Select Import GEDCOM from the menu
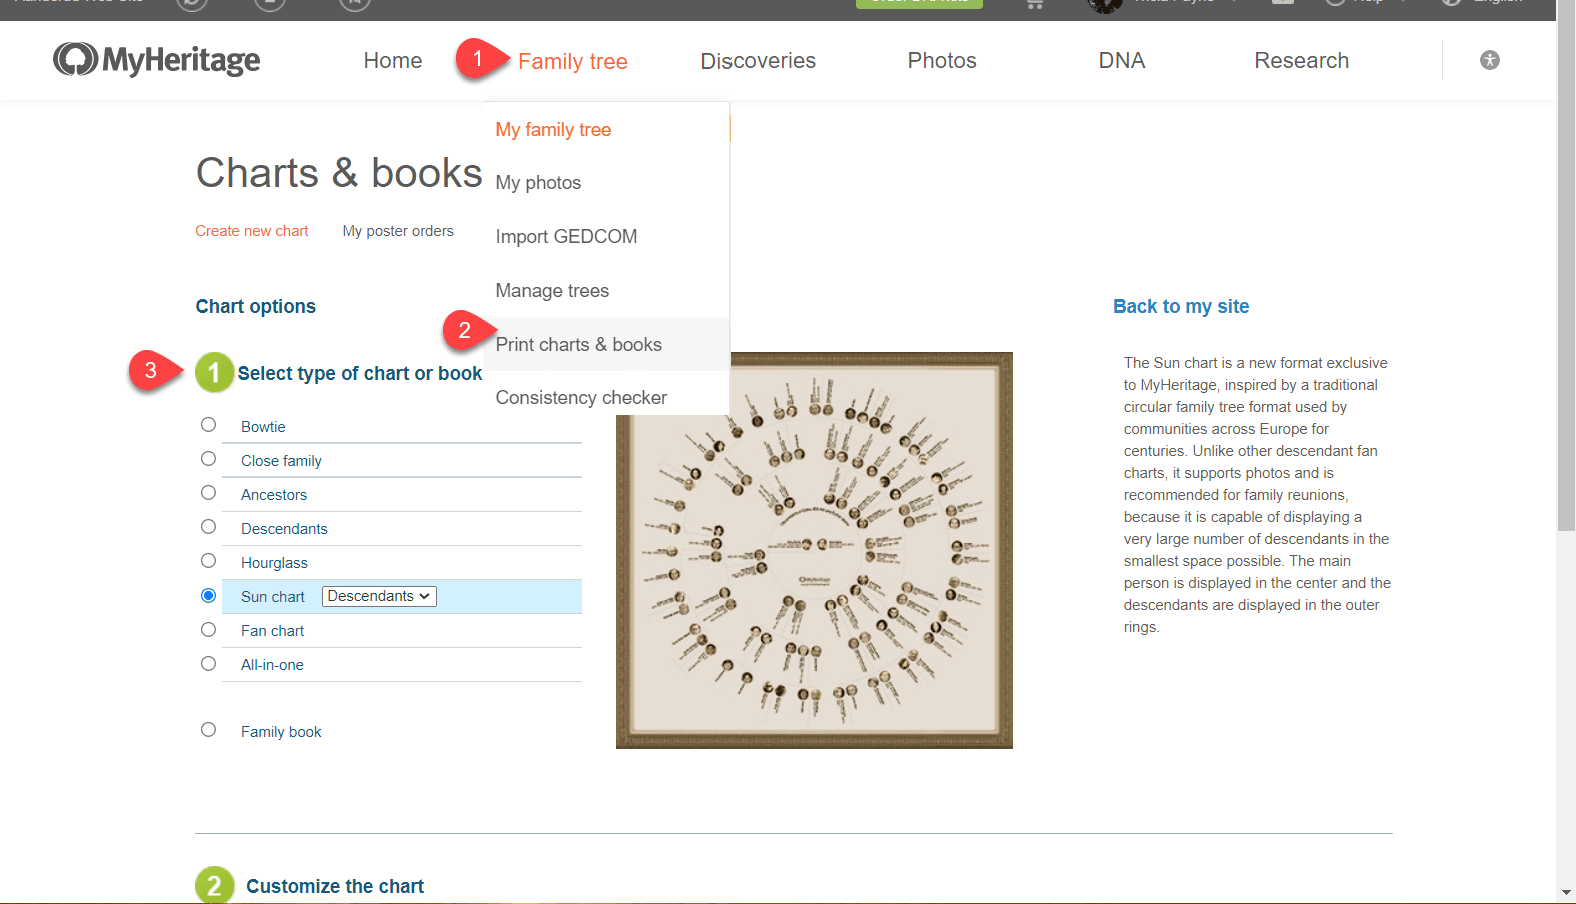The height and width of the screenshot is (904, 1576). [566, 237]
